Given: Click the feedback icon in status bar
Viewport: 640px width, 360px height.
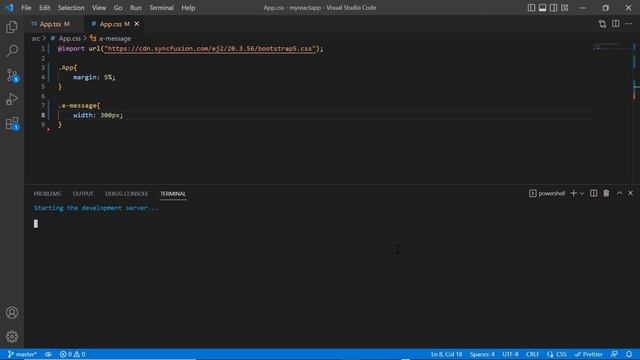Looking at the screenshot, I should pos(614,354).
